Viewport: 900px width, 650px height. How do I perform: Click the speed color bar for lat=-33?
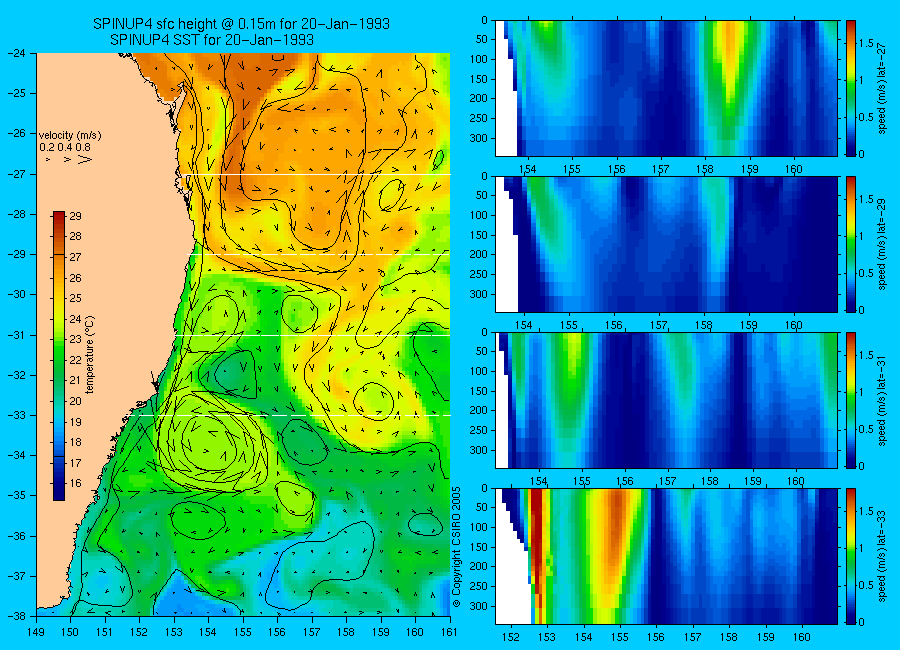pos(851,556)
